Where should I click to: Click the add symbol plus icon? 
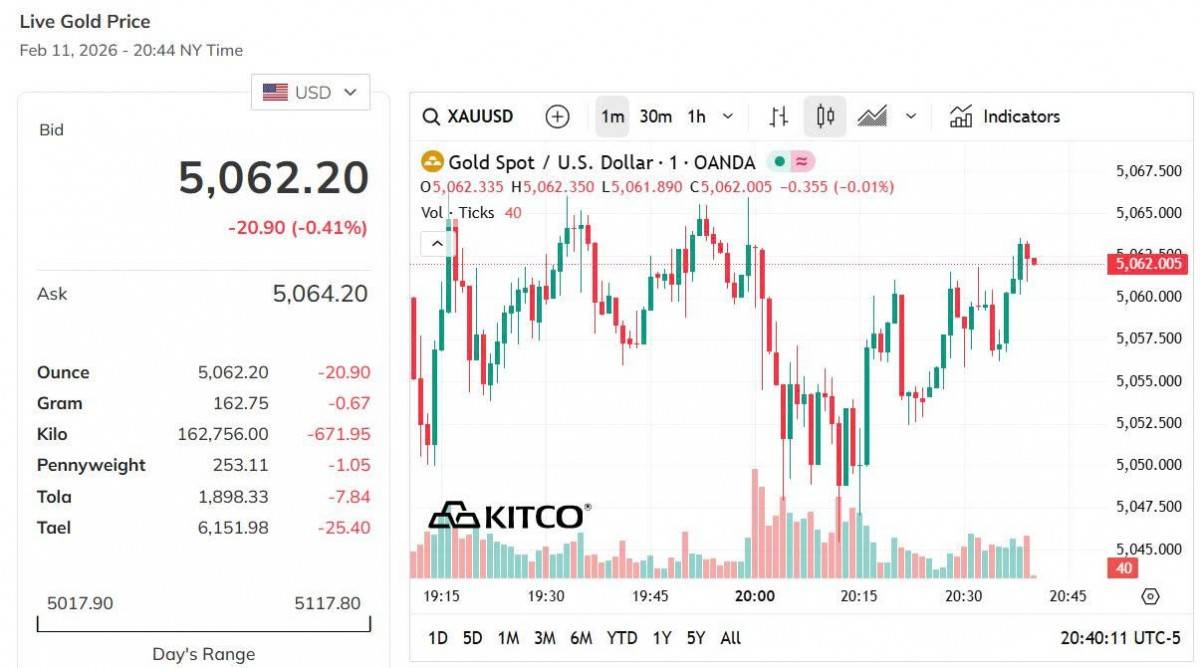(x=557, y=117)
